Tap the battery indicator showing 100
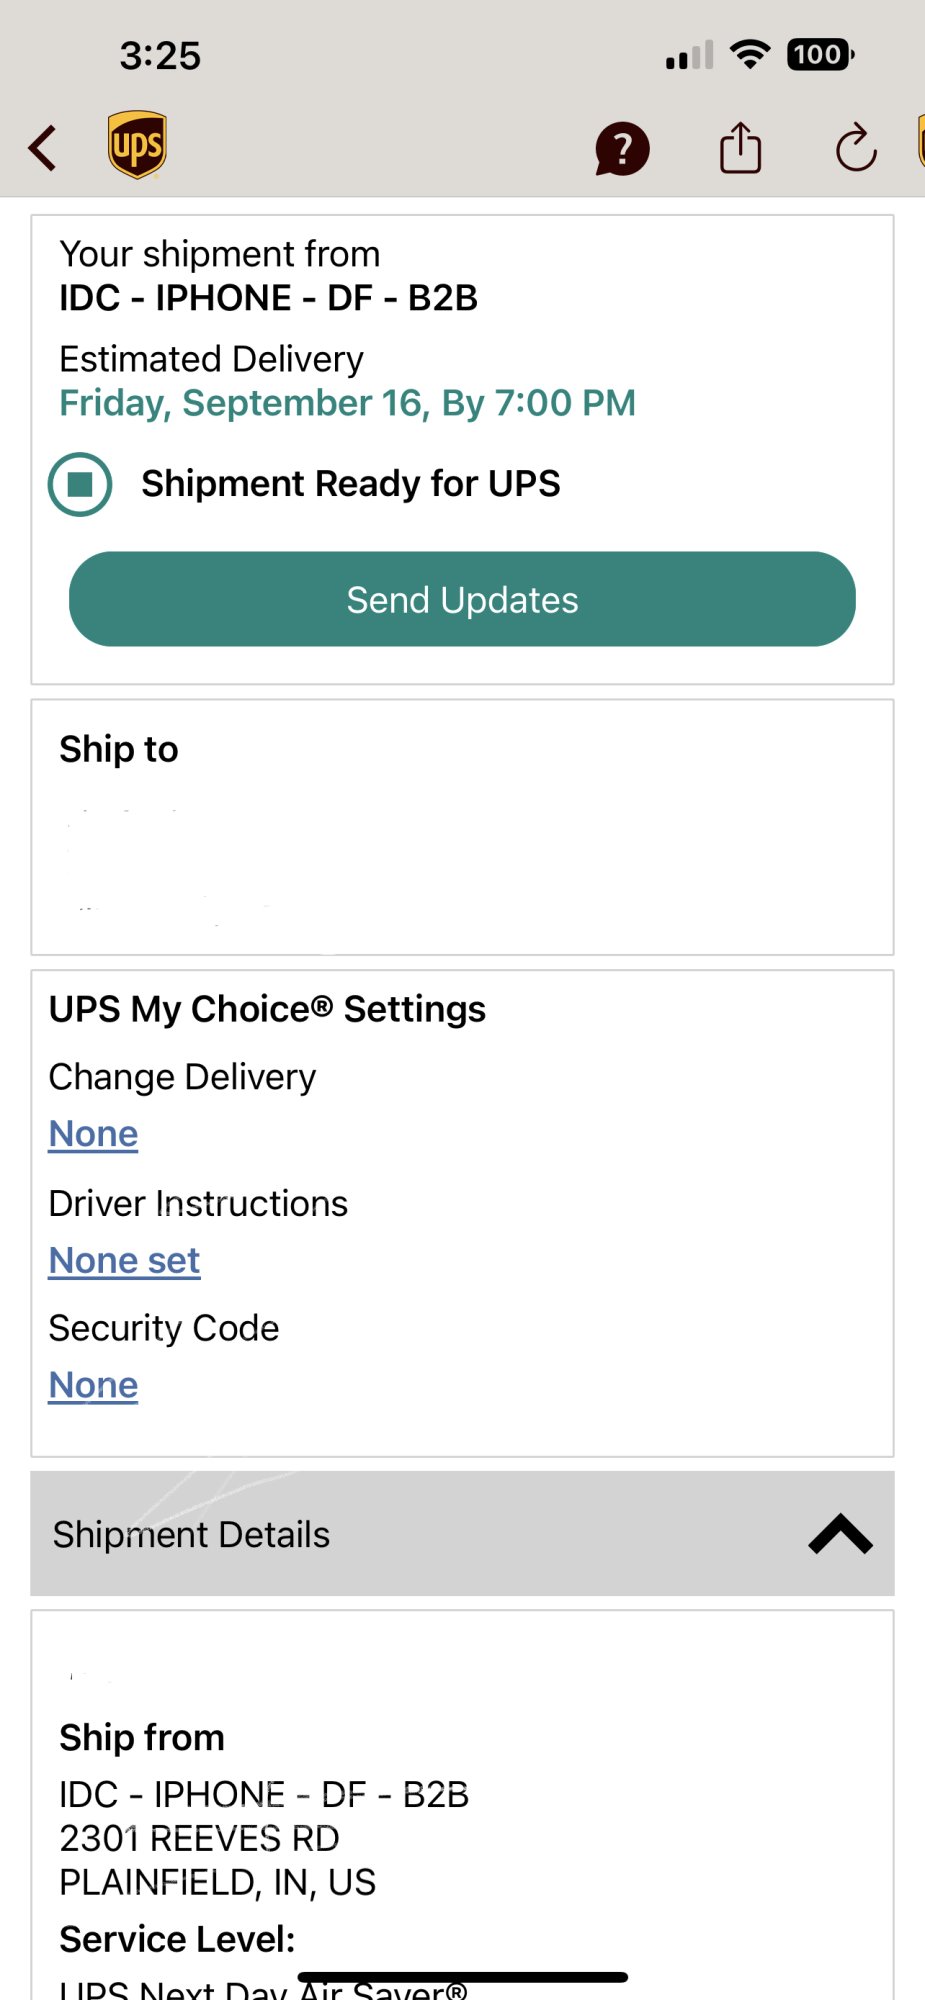 click(x=820, y=54)
